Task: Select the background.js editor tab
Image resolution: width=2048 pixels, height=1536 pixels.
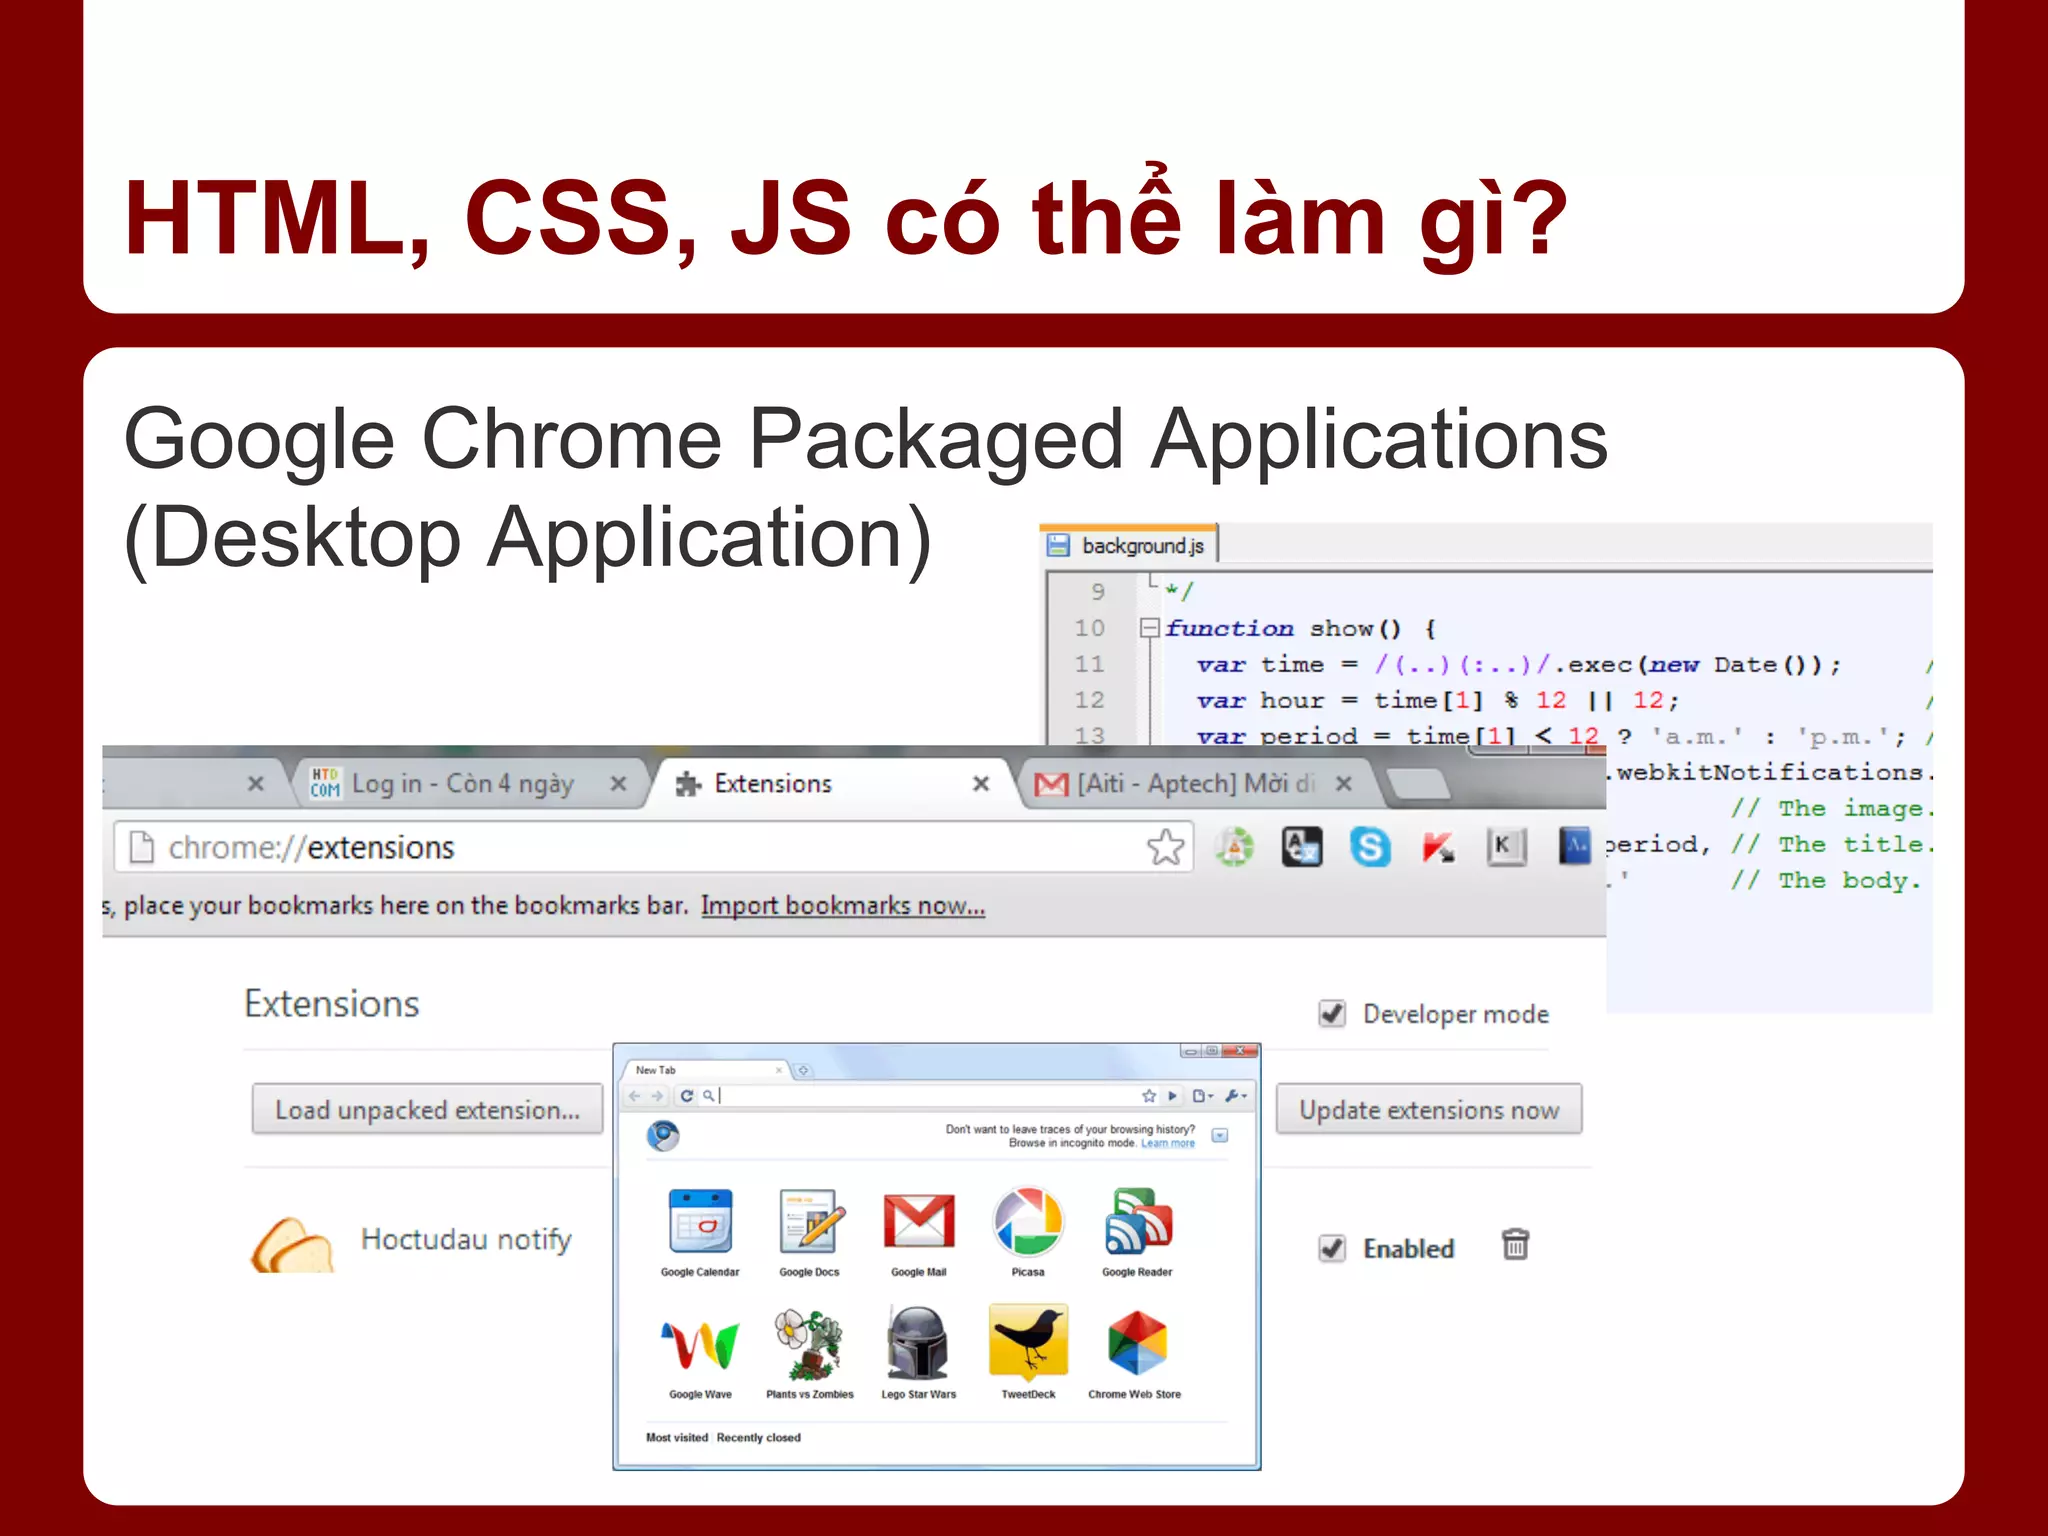Action: point(1129,545)
